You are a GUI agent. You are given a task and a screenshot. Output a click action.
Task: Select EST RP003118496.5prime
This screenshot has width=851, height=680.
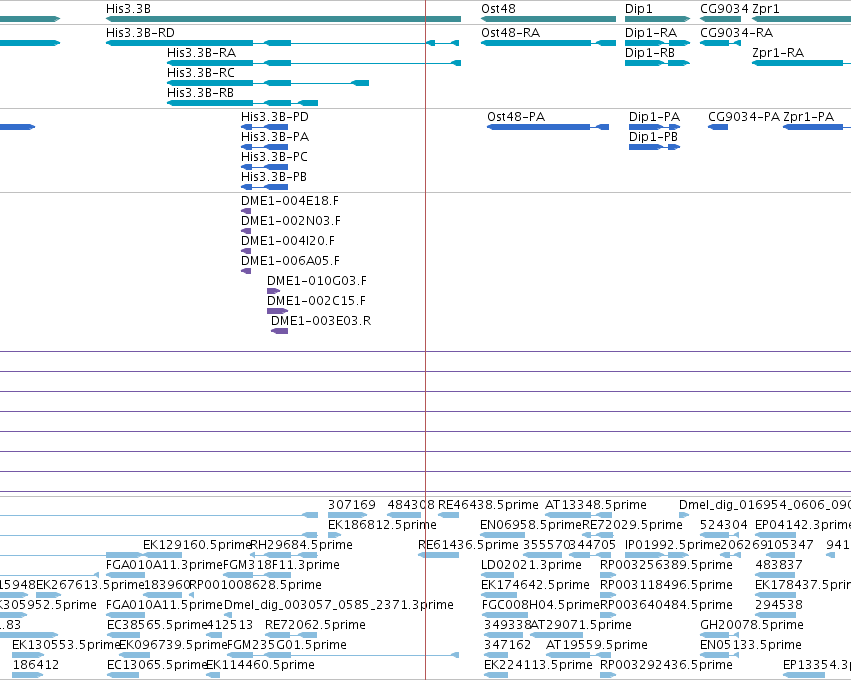[608, 595]
